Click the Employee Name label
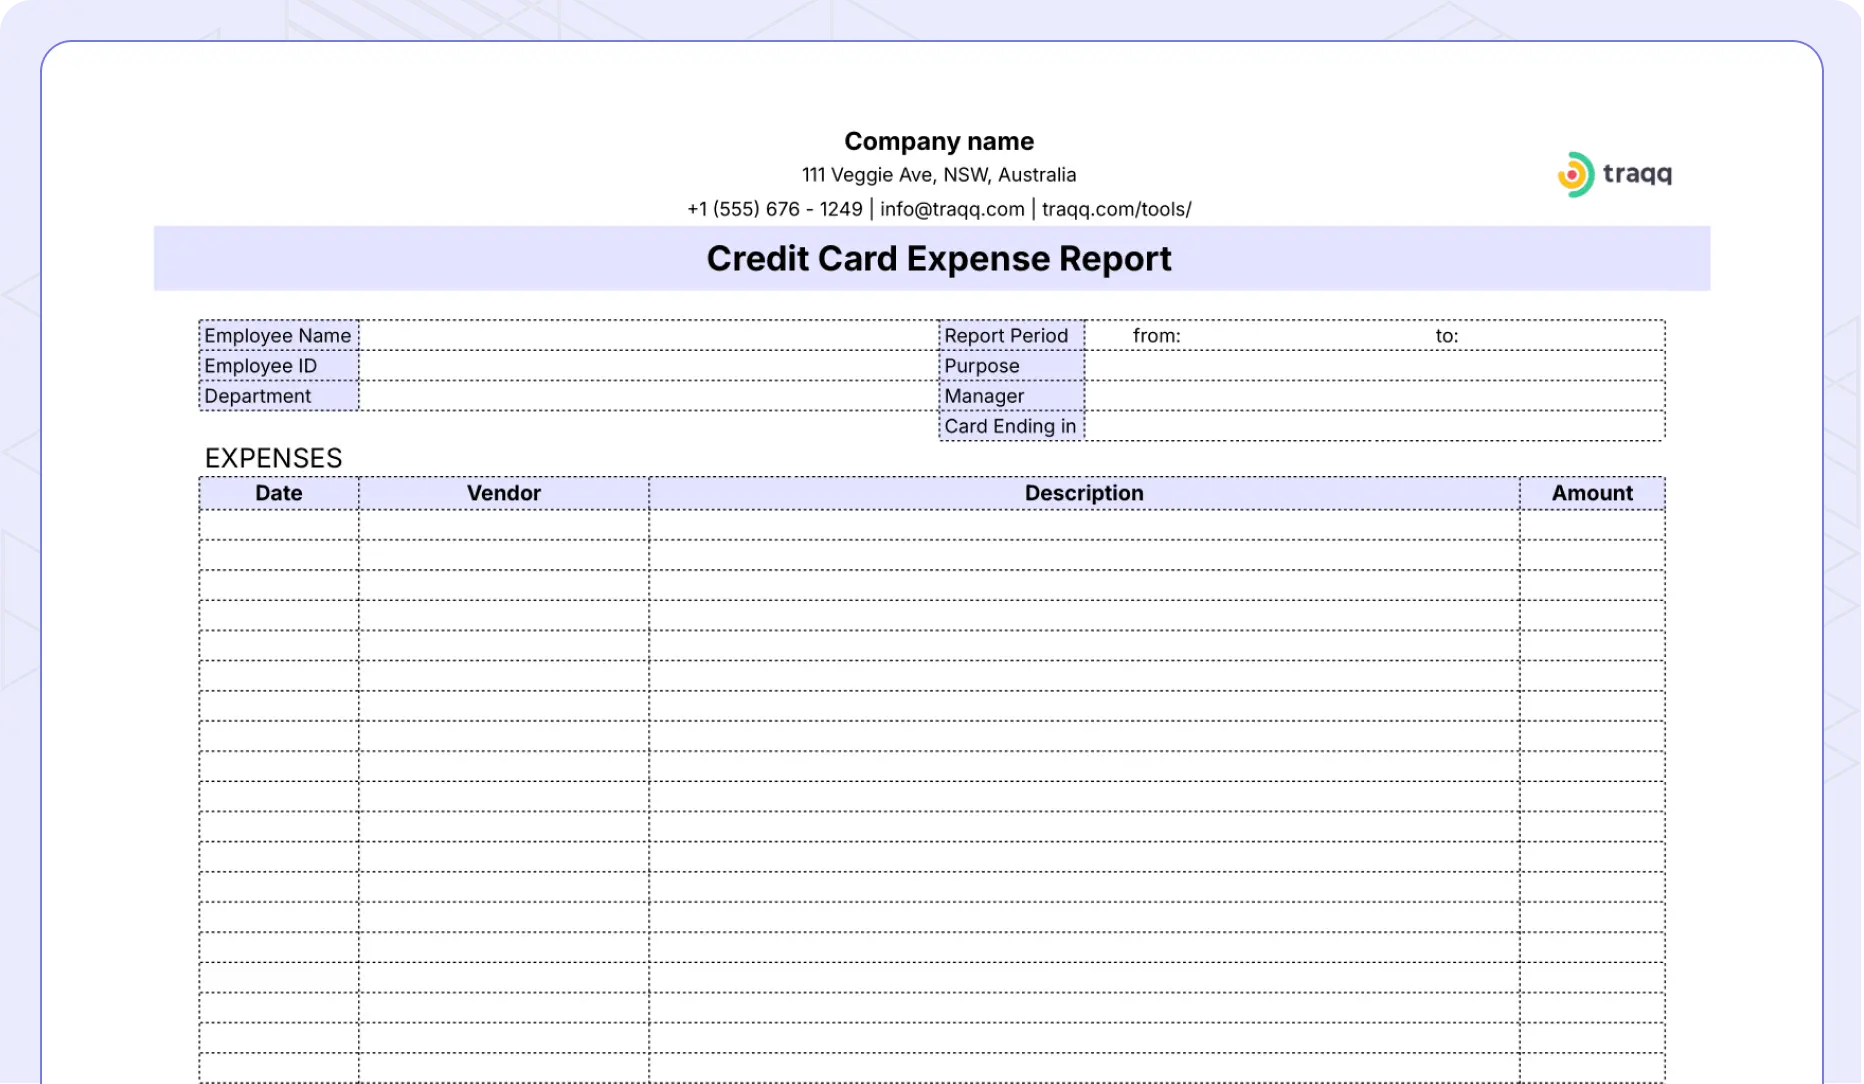 tap(279, 336)
